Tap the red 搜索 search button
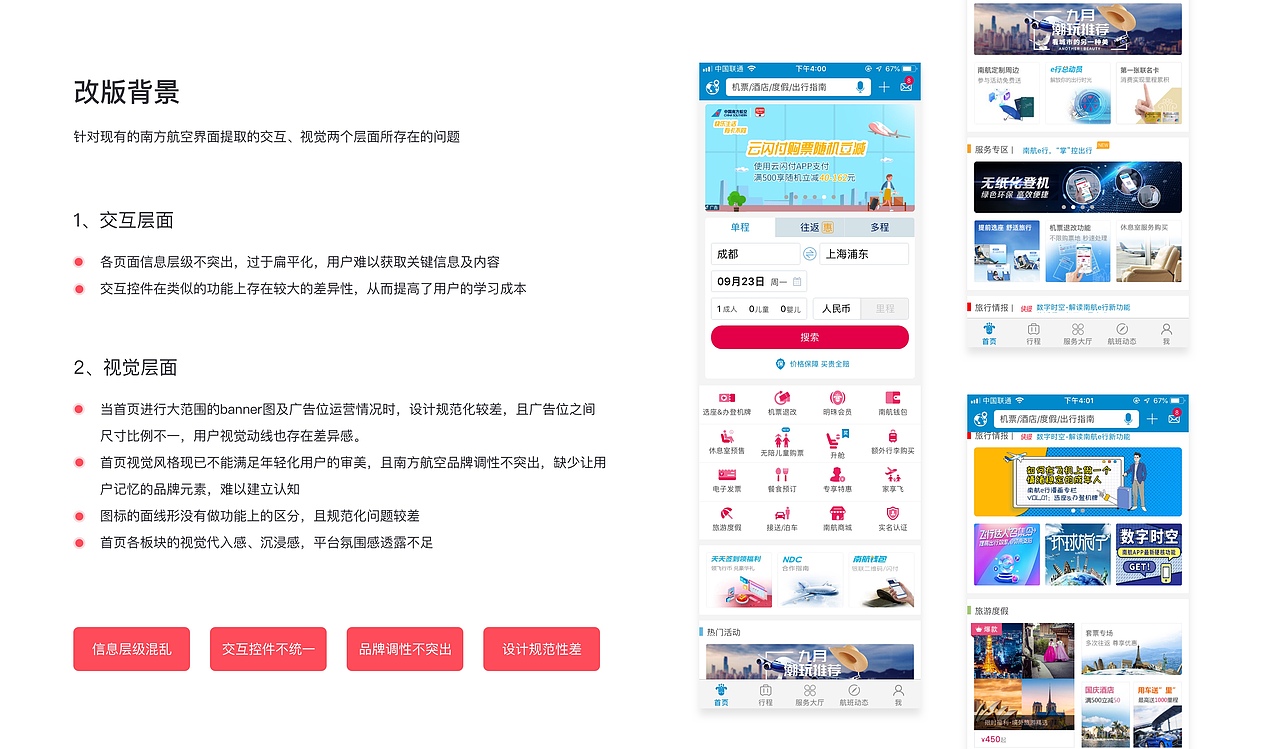This screenshot has height=749, width=1280. coord(810,337)
